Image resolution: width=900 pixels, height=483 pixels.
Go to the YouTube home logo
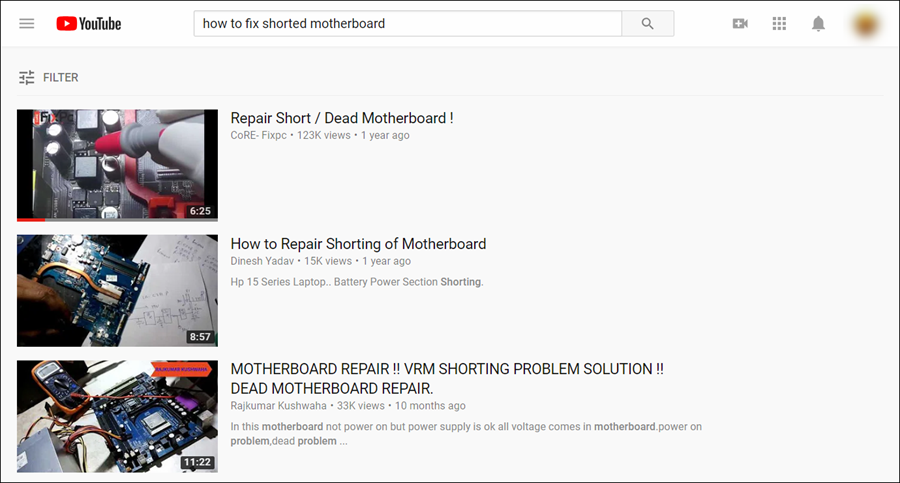[88, 24]
